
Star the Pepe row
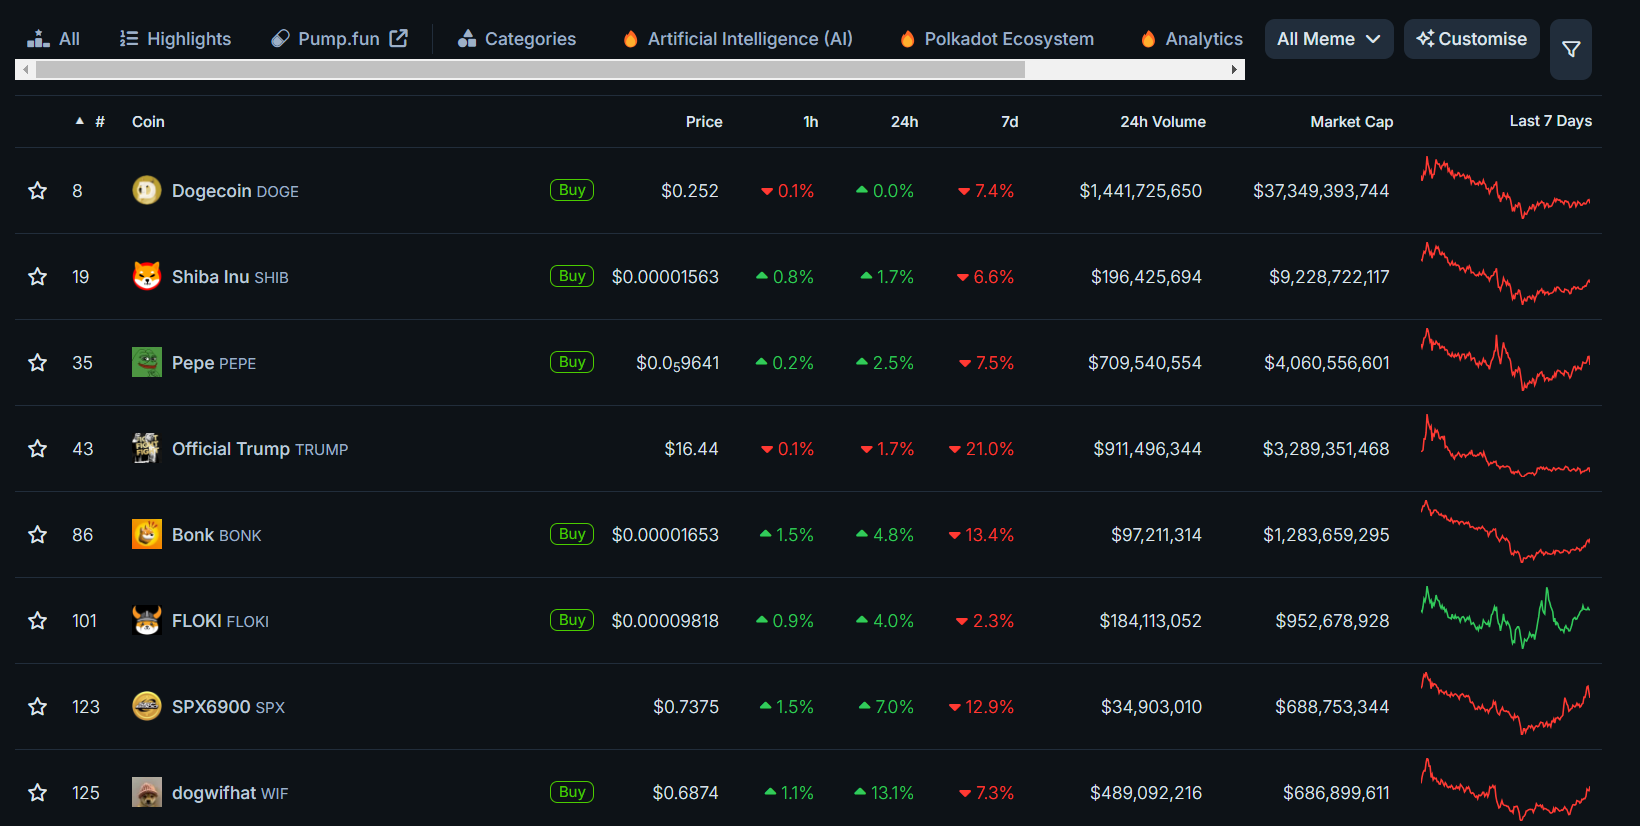[38, 362]
